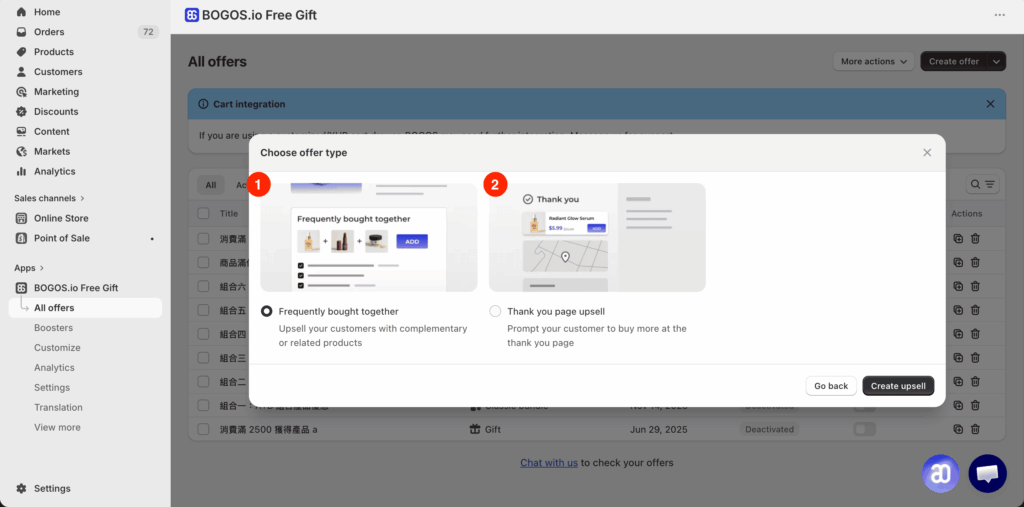The width and height of the screenshot is (1024, 507).
Task: Click the Jun 29, 2025 date cell
Action: click(658, 429)
